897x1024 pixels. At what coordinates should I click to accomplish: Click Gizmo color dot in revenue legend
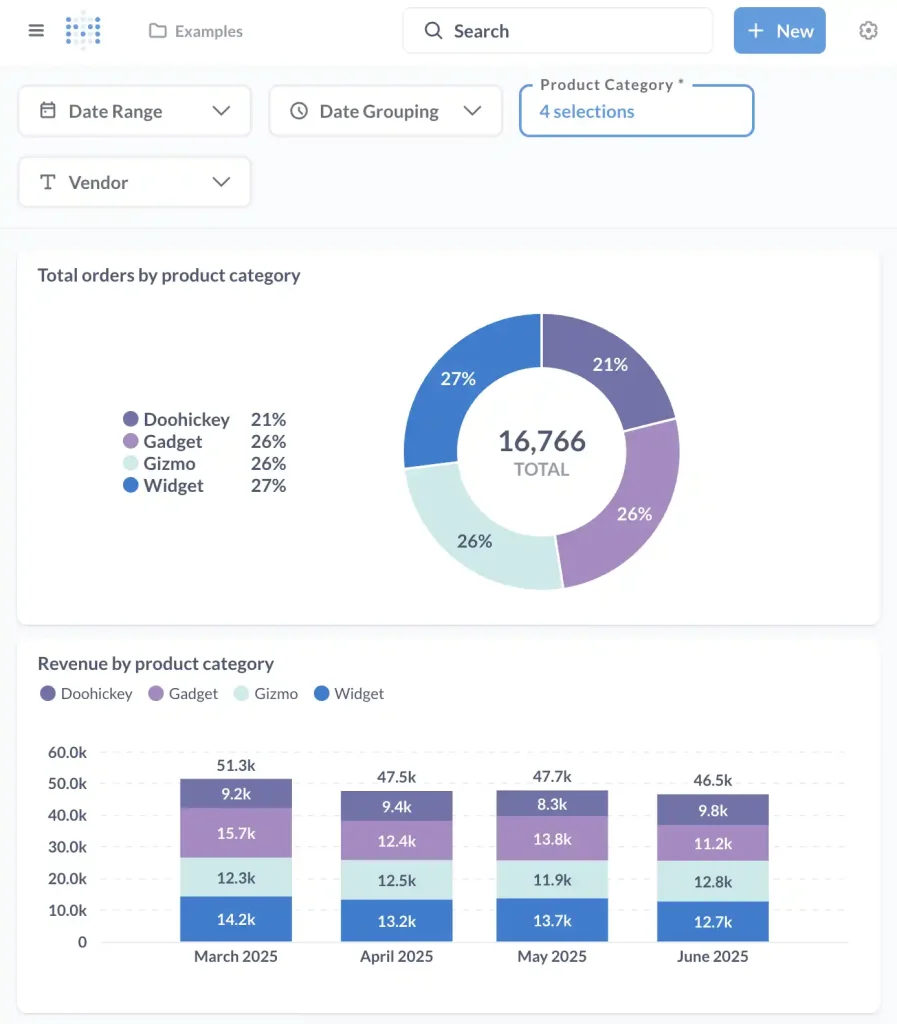click(241, 693)
